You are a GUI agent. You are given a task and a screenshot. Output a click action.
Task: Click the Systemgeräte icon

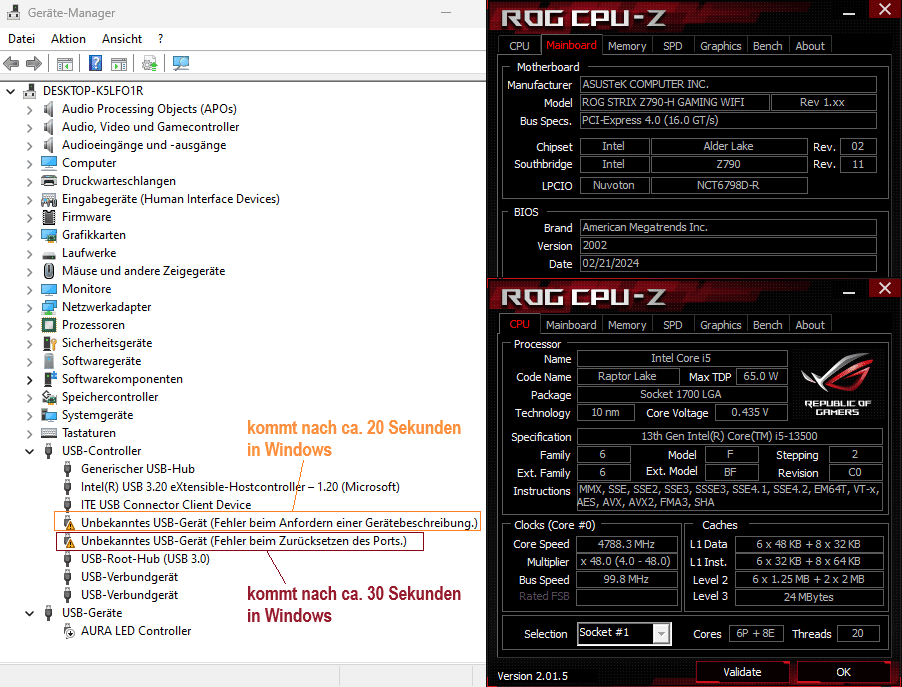(49, 415)
